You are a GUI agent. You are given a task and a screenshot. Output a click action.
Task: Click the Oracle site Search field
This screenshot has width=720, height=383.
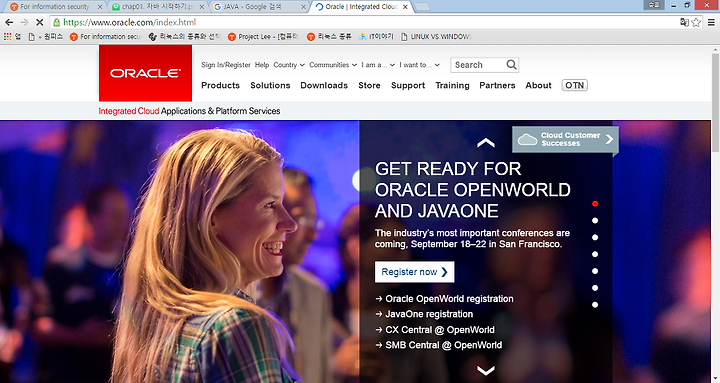478,65
